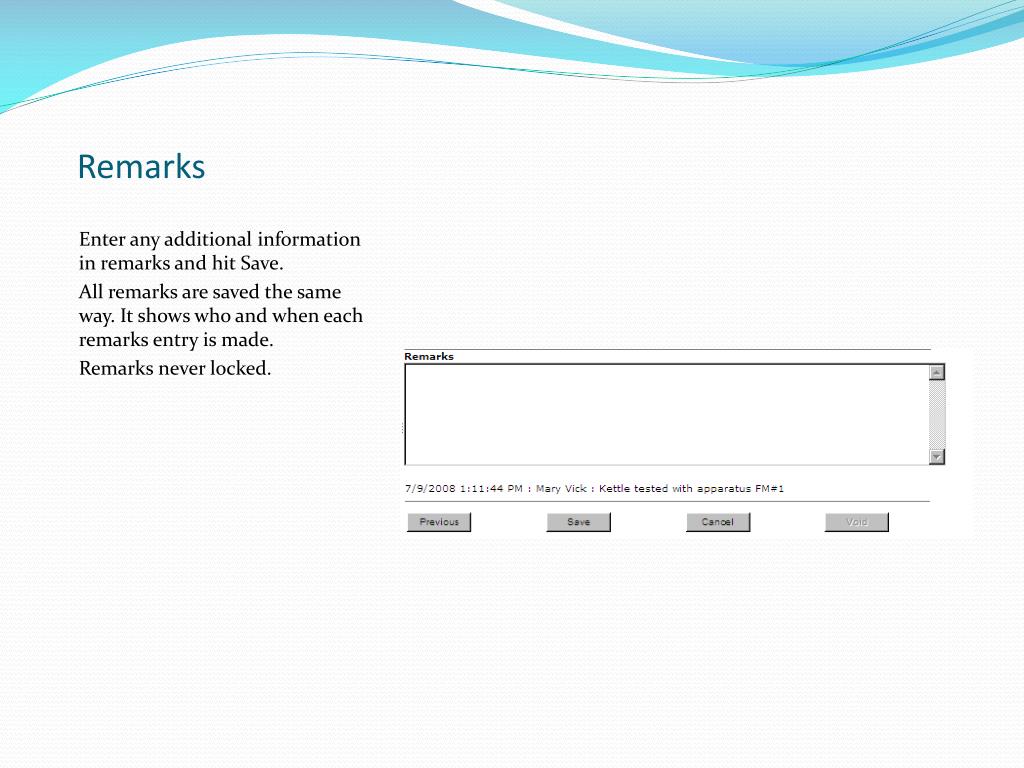Click the Remarks box scrollbar track
The height and width of the screenshot is (768, 1024).
point(937,414)
